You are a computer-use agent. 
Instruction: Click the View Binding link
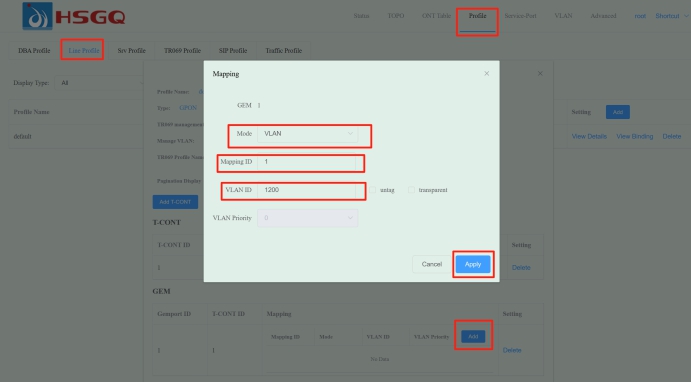tap(635, 136)
